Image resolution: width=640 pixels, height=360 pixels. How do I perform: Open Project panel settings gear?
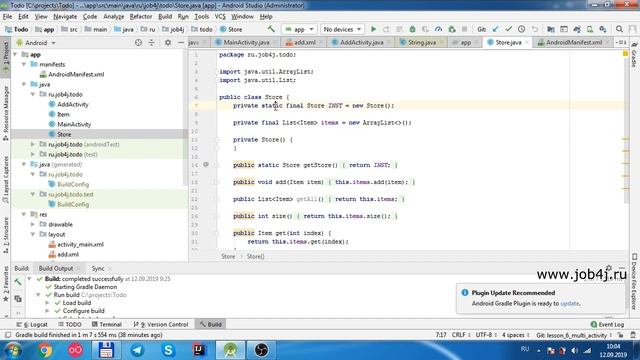168,42
